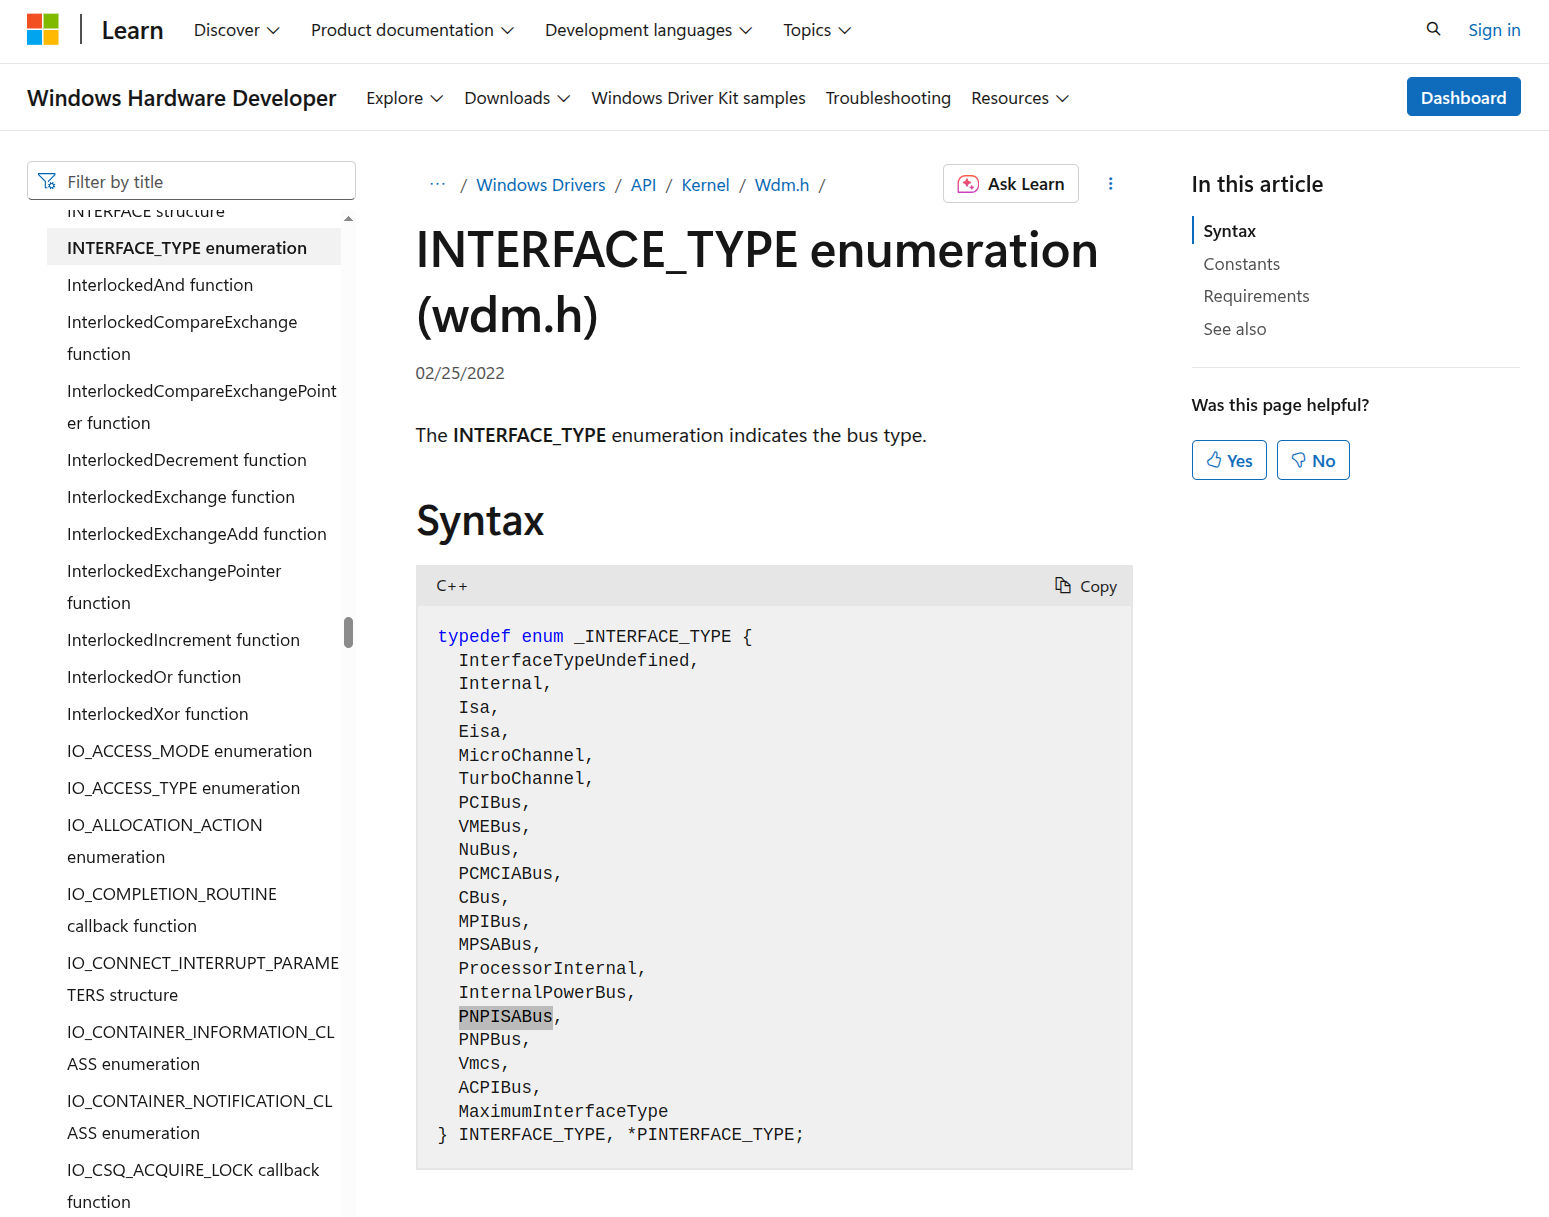Open IO_ACCESS_MODE enumeration

189,751
